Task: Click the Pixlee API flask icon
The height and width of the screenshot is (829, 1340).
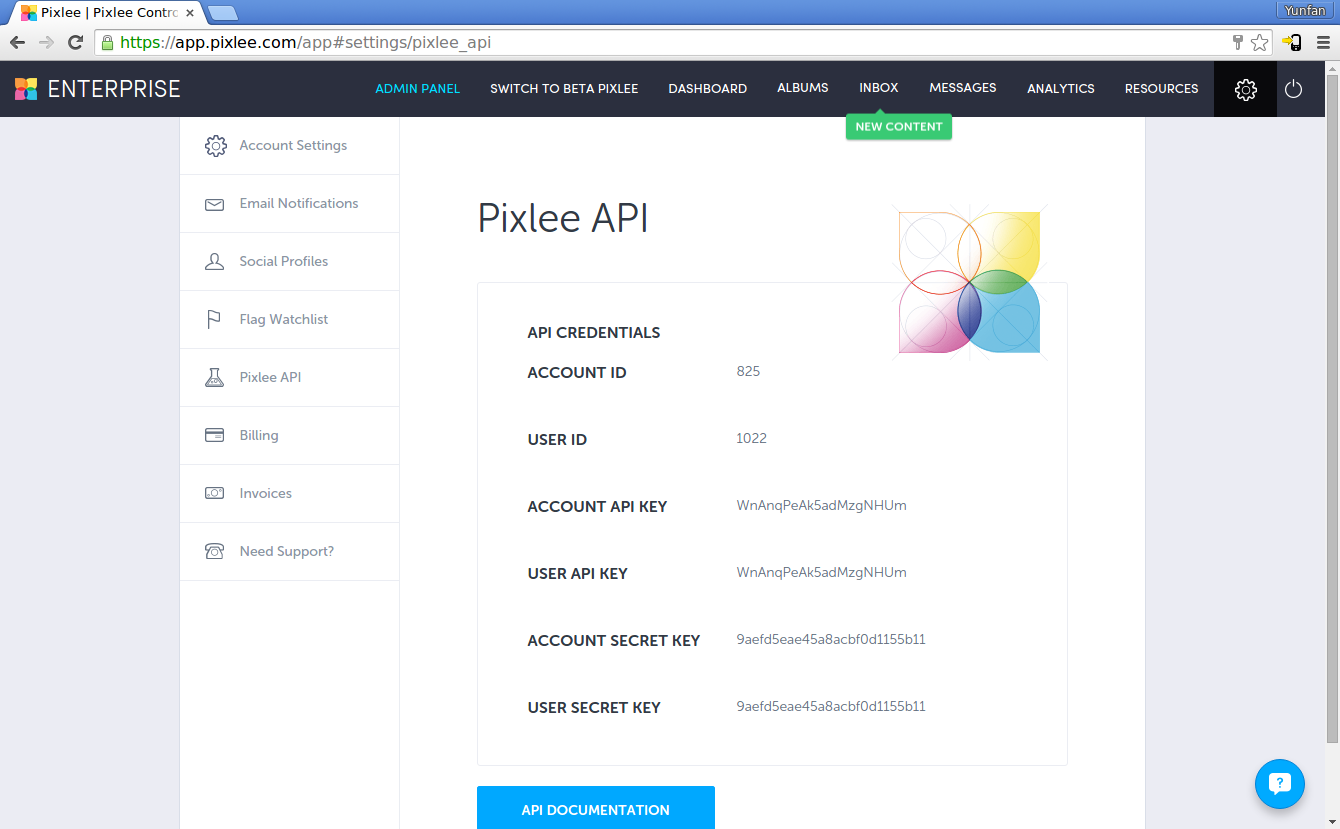Action: coord(214,378)
